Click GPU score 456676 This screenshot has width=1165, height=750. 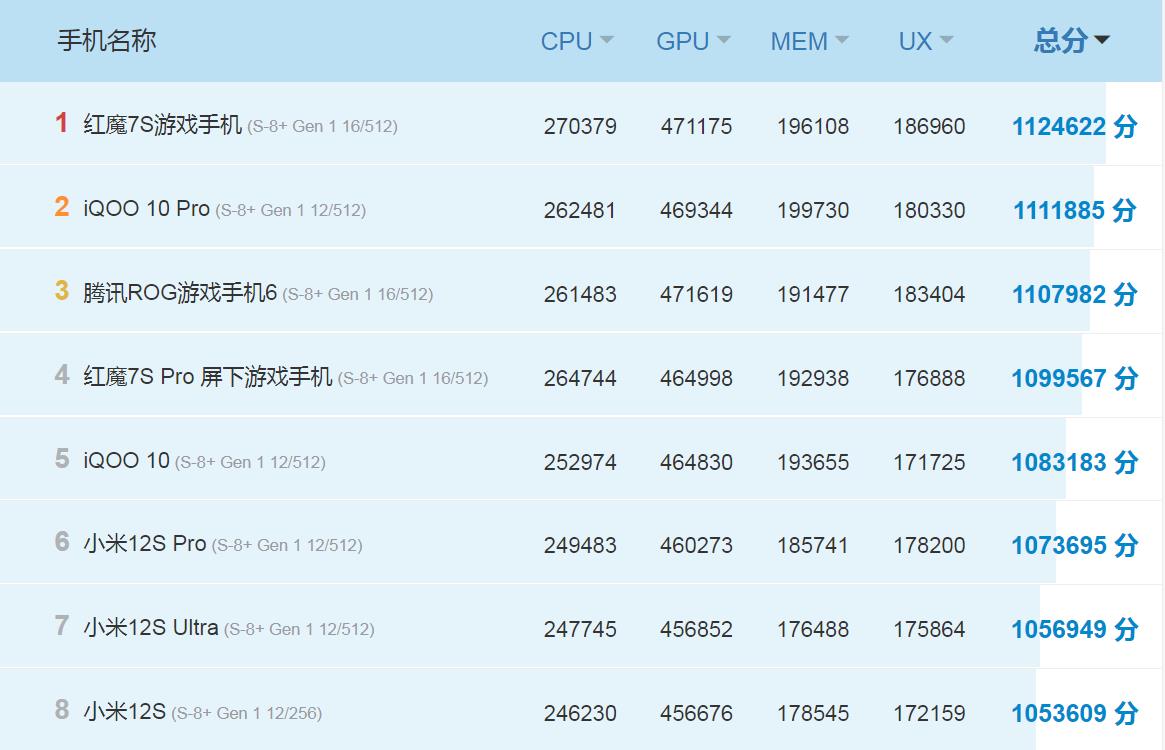point(696,714)
